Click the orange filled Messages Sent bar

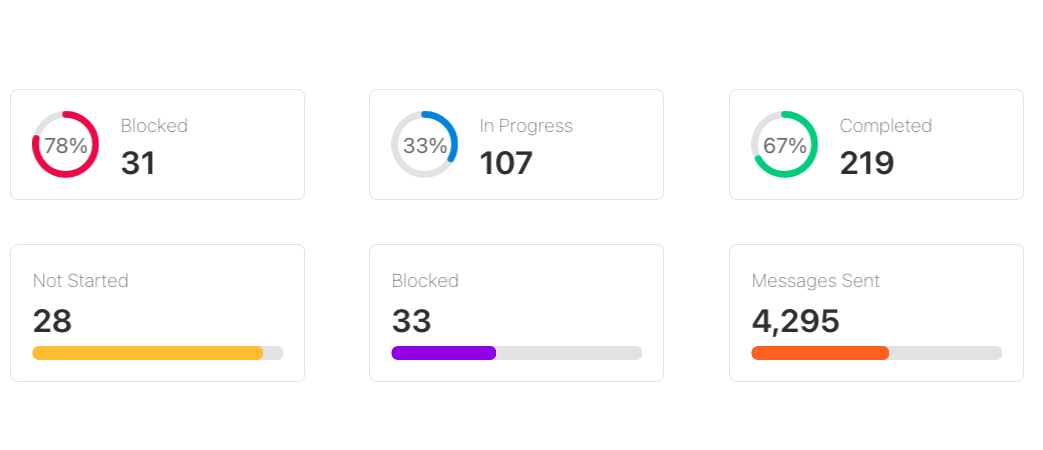pyautogui.click(x=820, y=353)
